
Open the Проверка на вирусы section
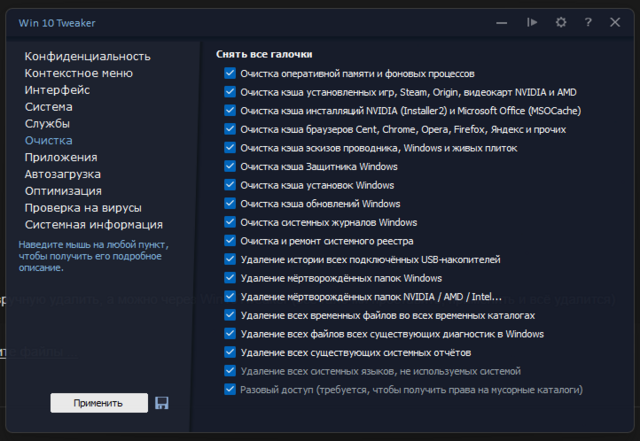point(83,208)
